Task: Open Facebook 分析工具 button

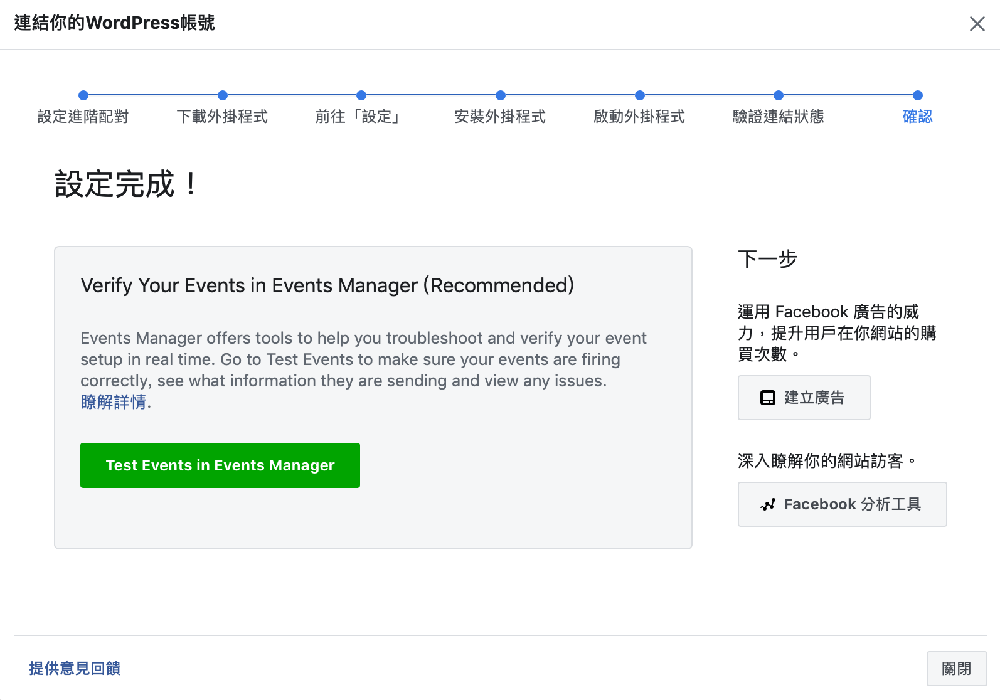Action: pyautogui.click(x=842, y=504)
